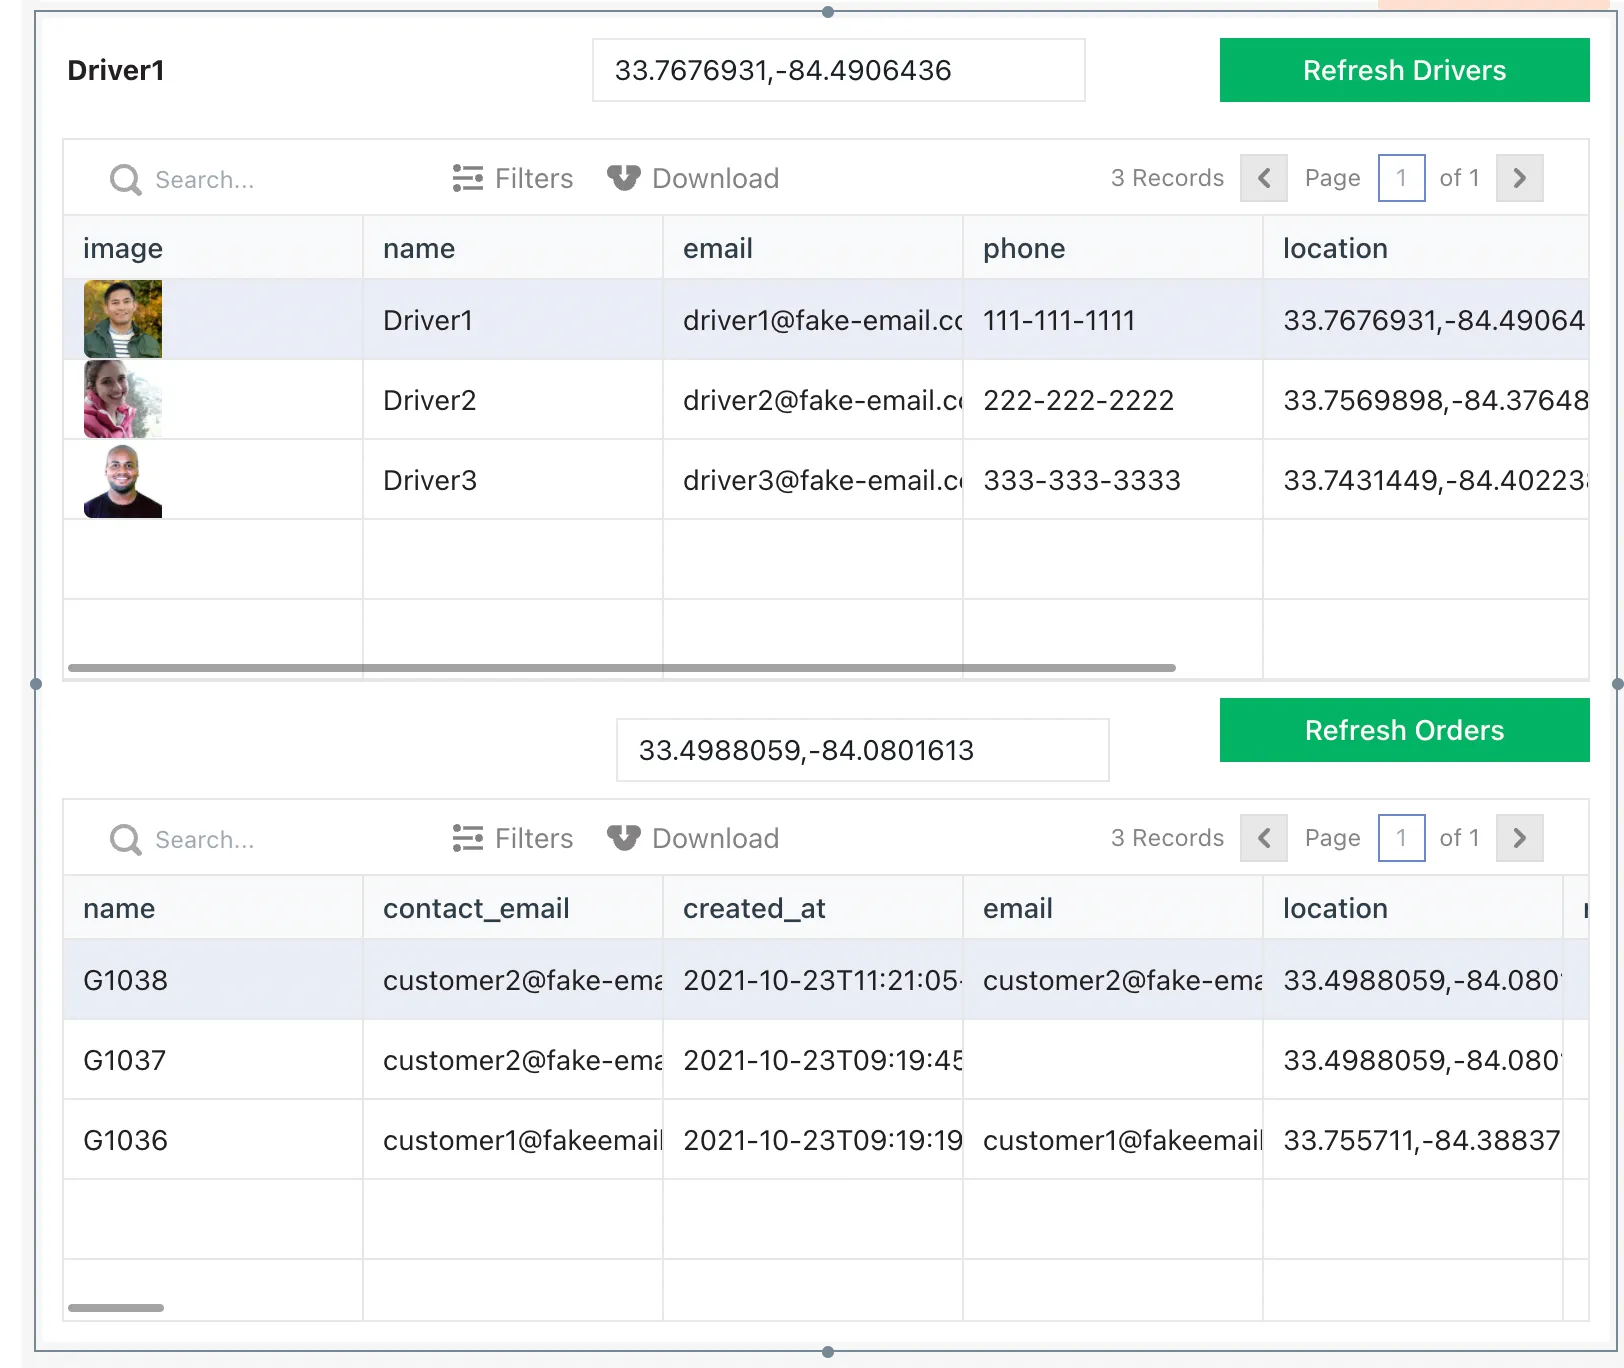Go to next page of the drivers table
The height and width of the screenshot is (1368, 1624).
1519,178
